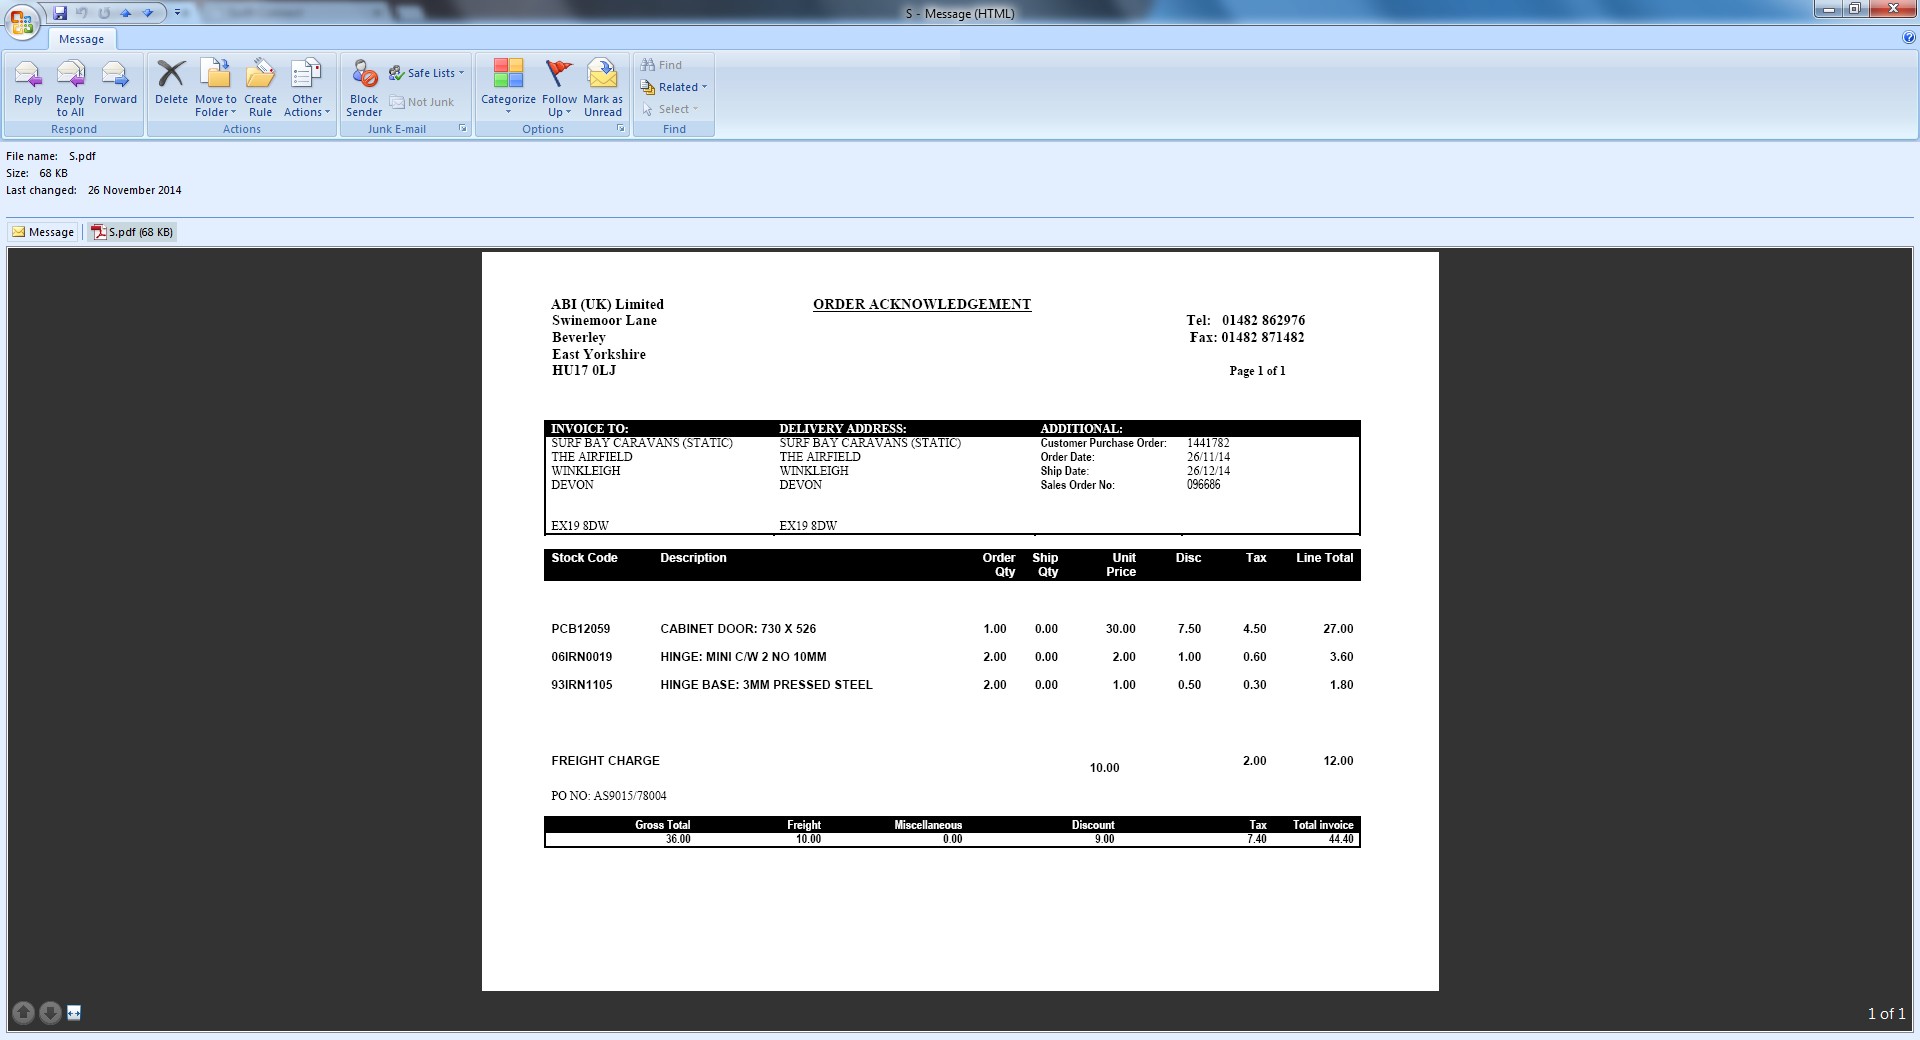The height and width of the screenshot is (1040, 1920).
Task: Open the Junk E-mail options dialog launcher
Action: [x=463, y=129]
